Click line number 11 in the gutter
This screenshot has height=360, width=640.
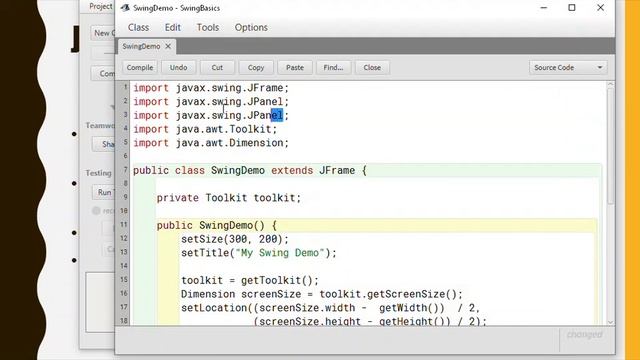(124, 224)
